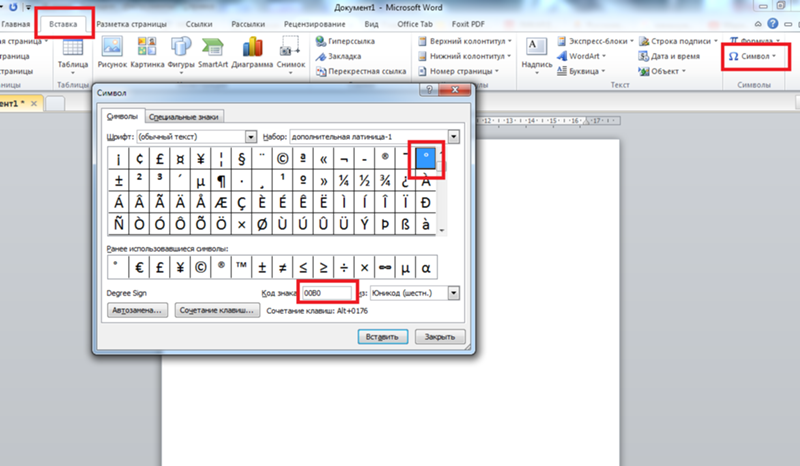The image size is (800, 466).
Task: Open the Символ dropdown in the ribbon
Action: click(752, 56)
